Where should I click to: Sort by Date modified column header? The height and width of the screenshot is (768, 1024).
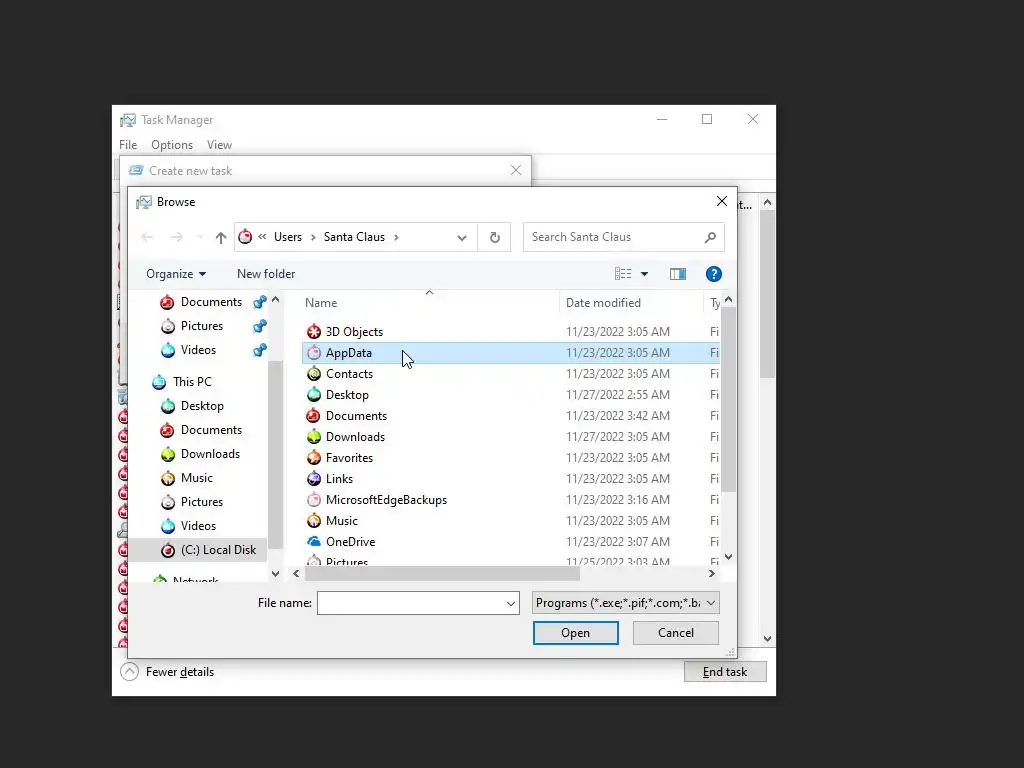pyautogui.click(x=603, y=303)
